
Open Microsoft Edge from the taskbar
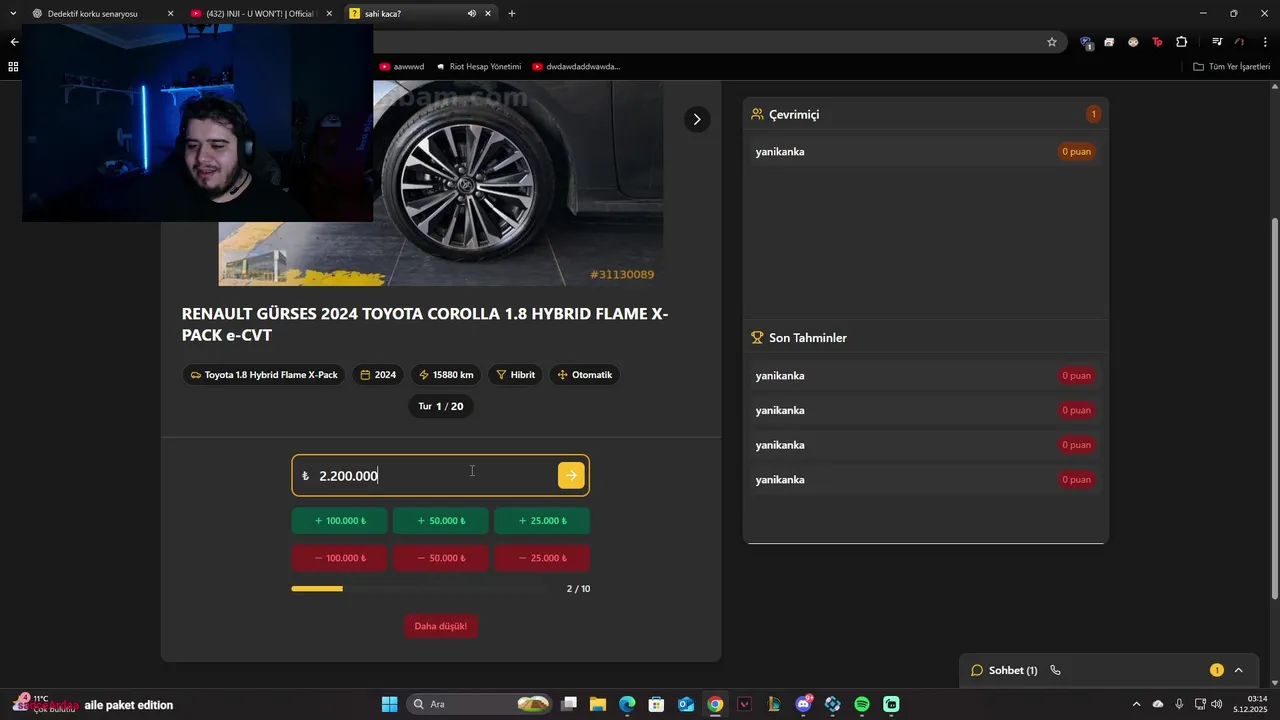[627, 704]
